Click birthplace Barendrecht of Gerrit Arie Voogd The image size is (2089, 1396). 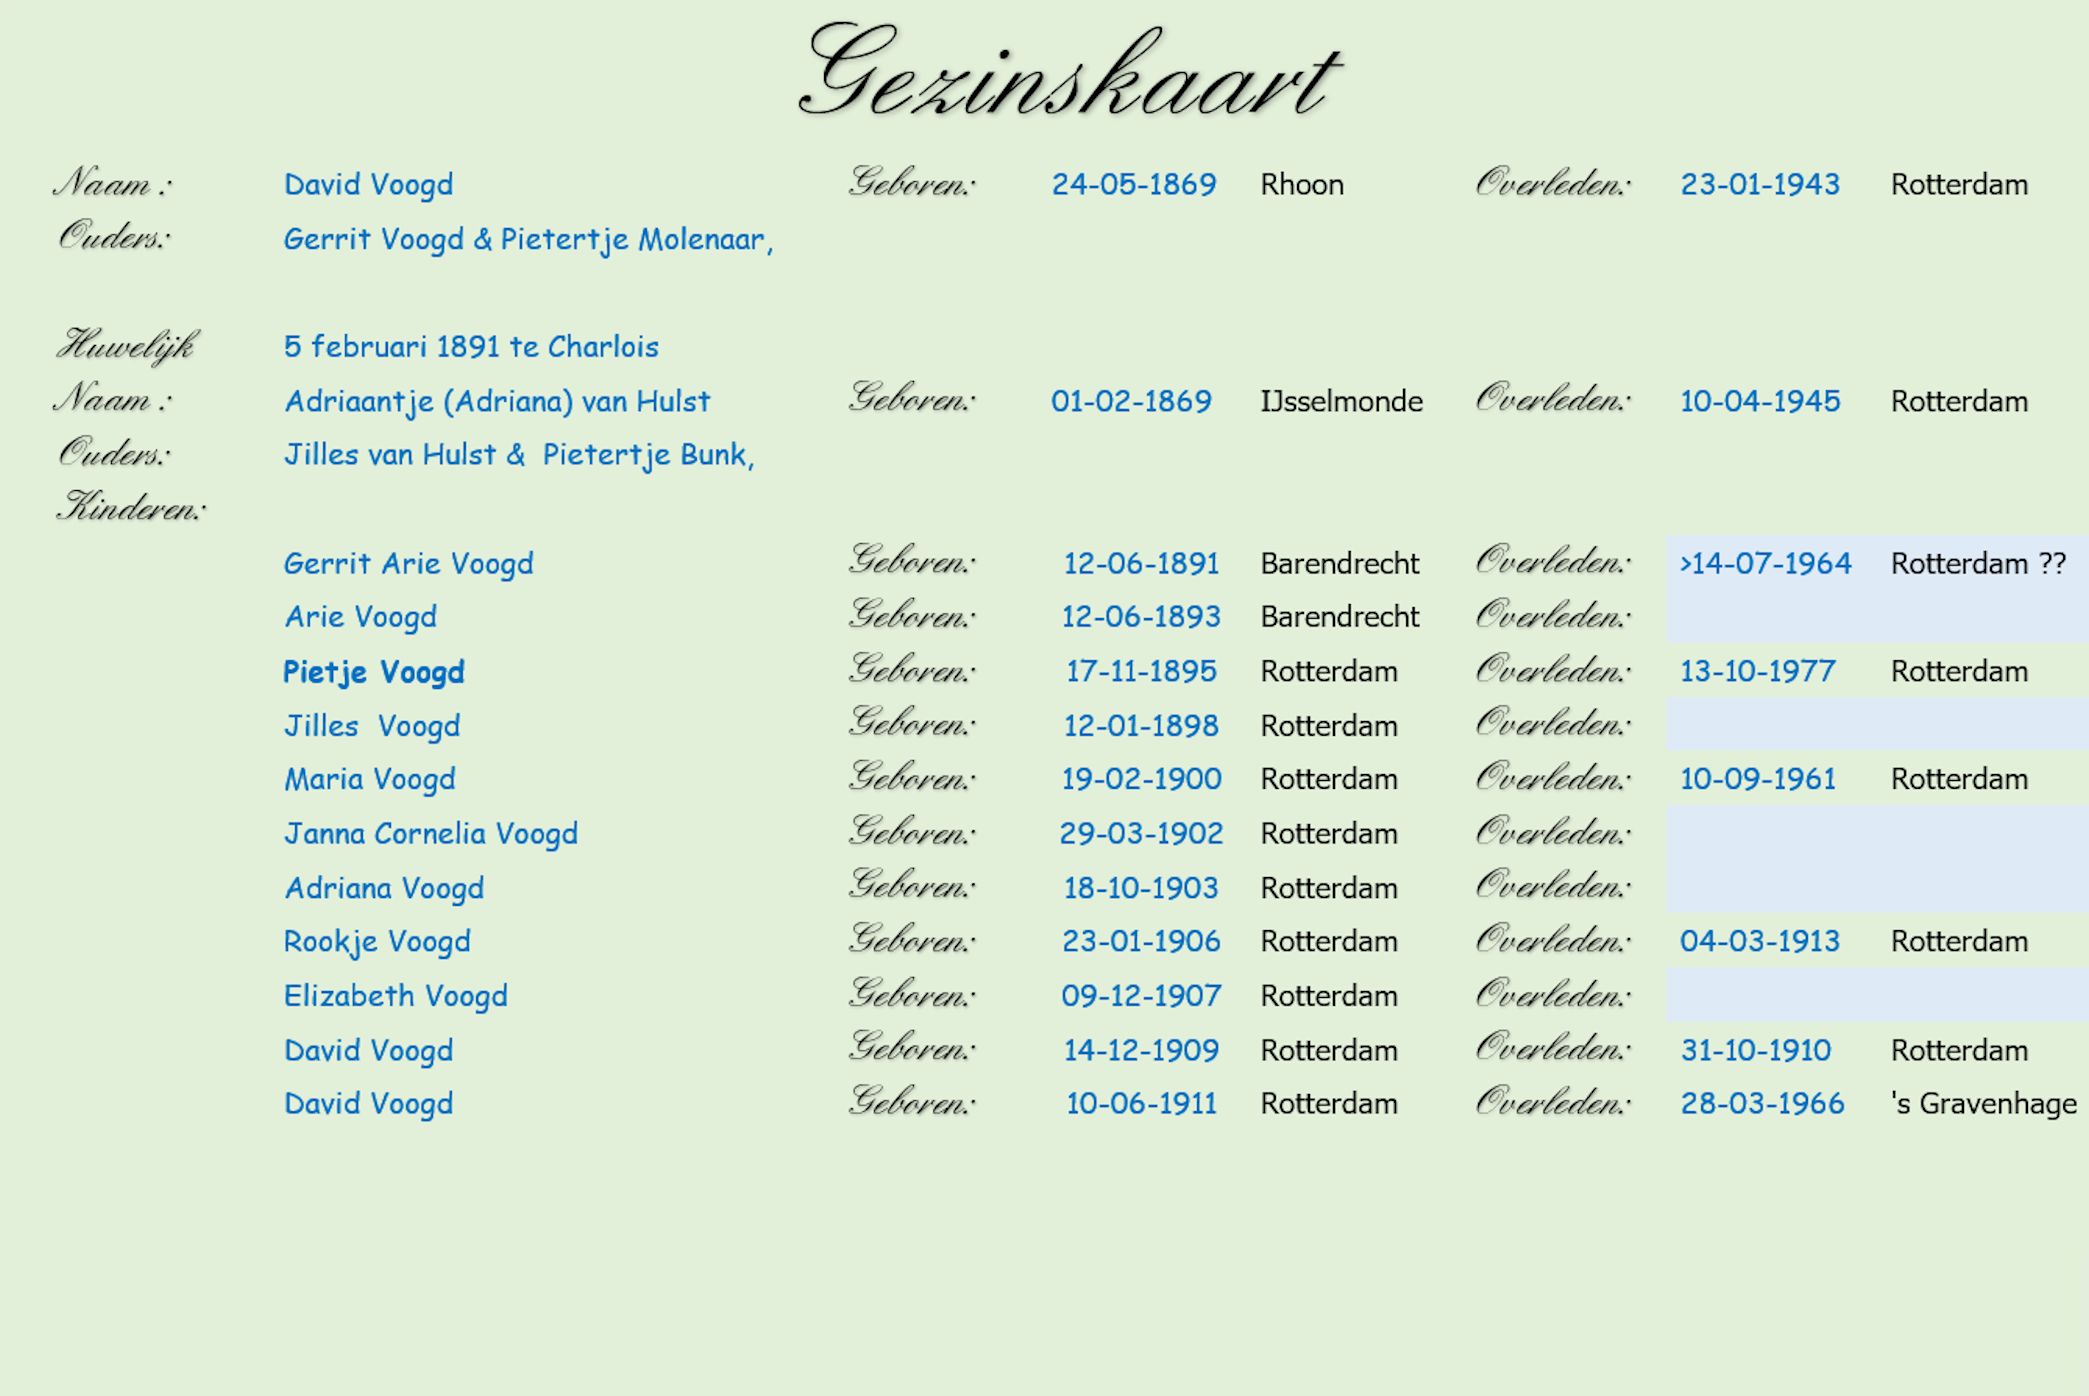coord(1339,563)
